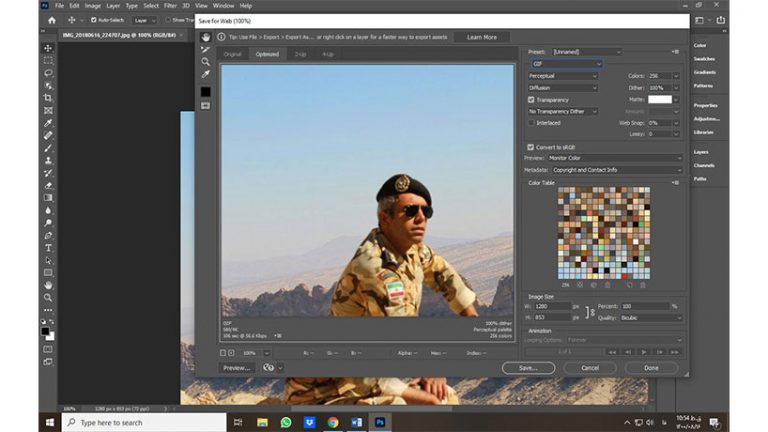Select the Zoom tool in Photoshop toolbar
The height and width of the screenshot is (432, 768).
click(x=48, y=297)
